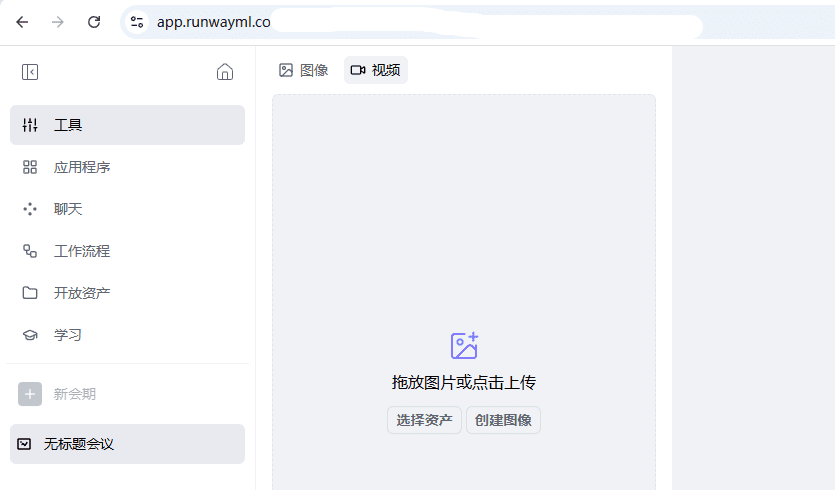
Task: Click the 工作流程 node icon
Action: pyautogui.click(x=30, y=251)
